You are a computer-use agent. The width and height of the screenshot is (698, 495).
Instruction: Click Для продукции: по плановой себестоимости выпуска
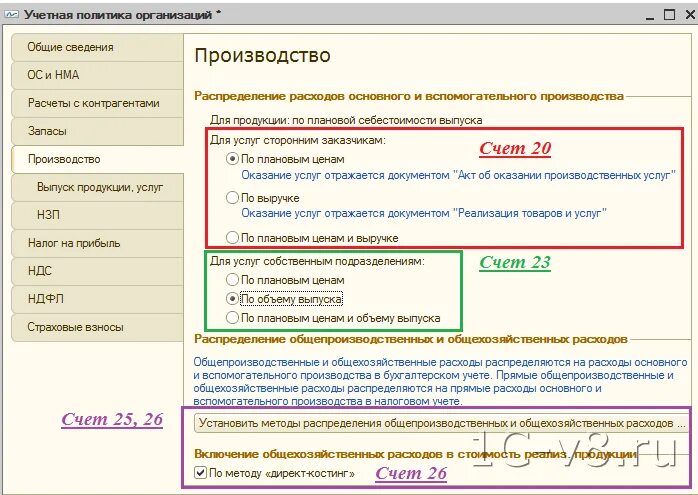(x=346, y=120)
